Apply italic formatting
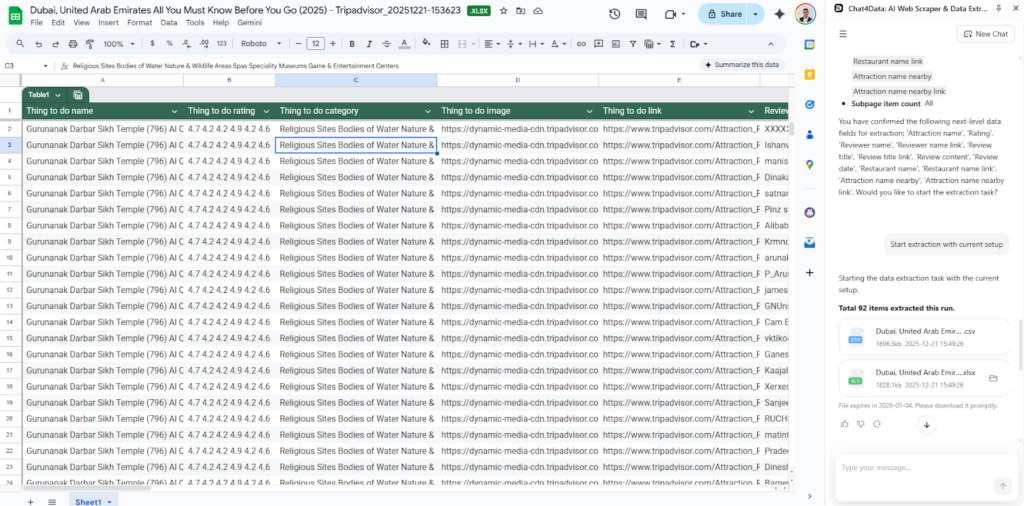Image resolution: width=1024 pixels, height=506 pixels. tap(369, 44)
